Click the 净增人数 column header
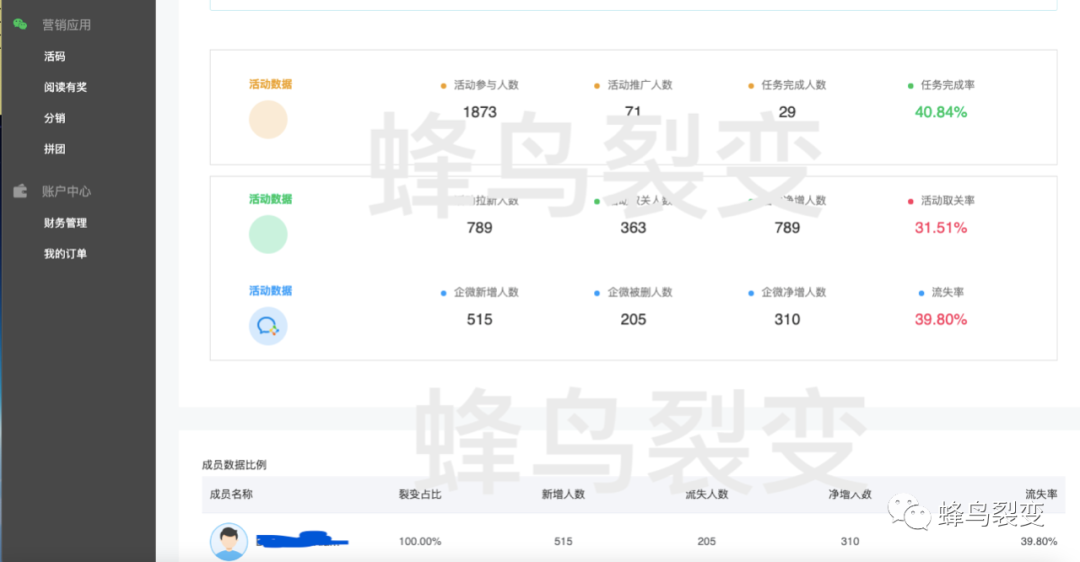Viewport: 1080px width, 562px height. 850,494
